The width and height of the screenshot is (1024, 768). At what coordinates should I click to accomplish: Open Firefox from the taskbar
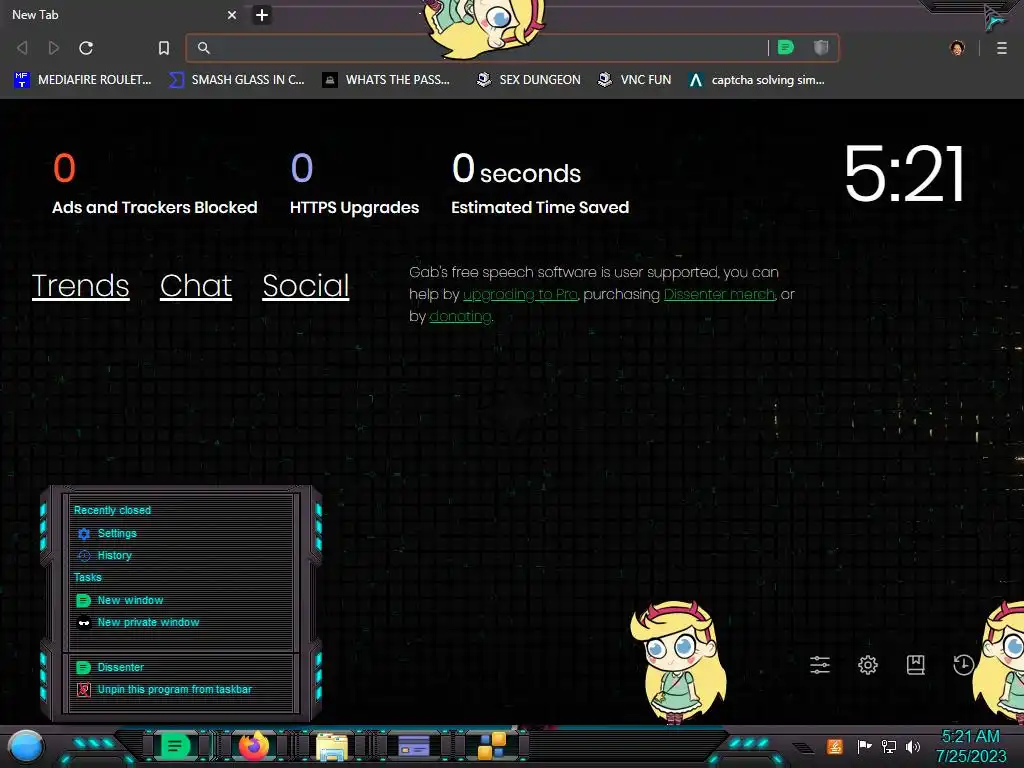coord(254,746)
